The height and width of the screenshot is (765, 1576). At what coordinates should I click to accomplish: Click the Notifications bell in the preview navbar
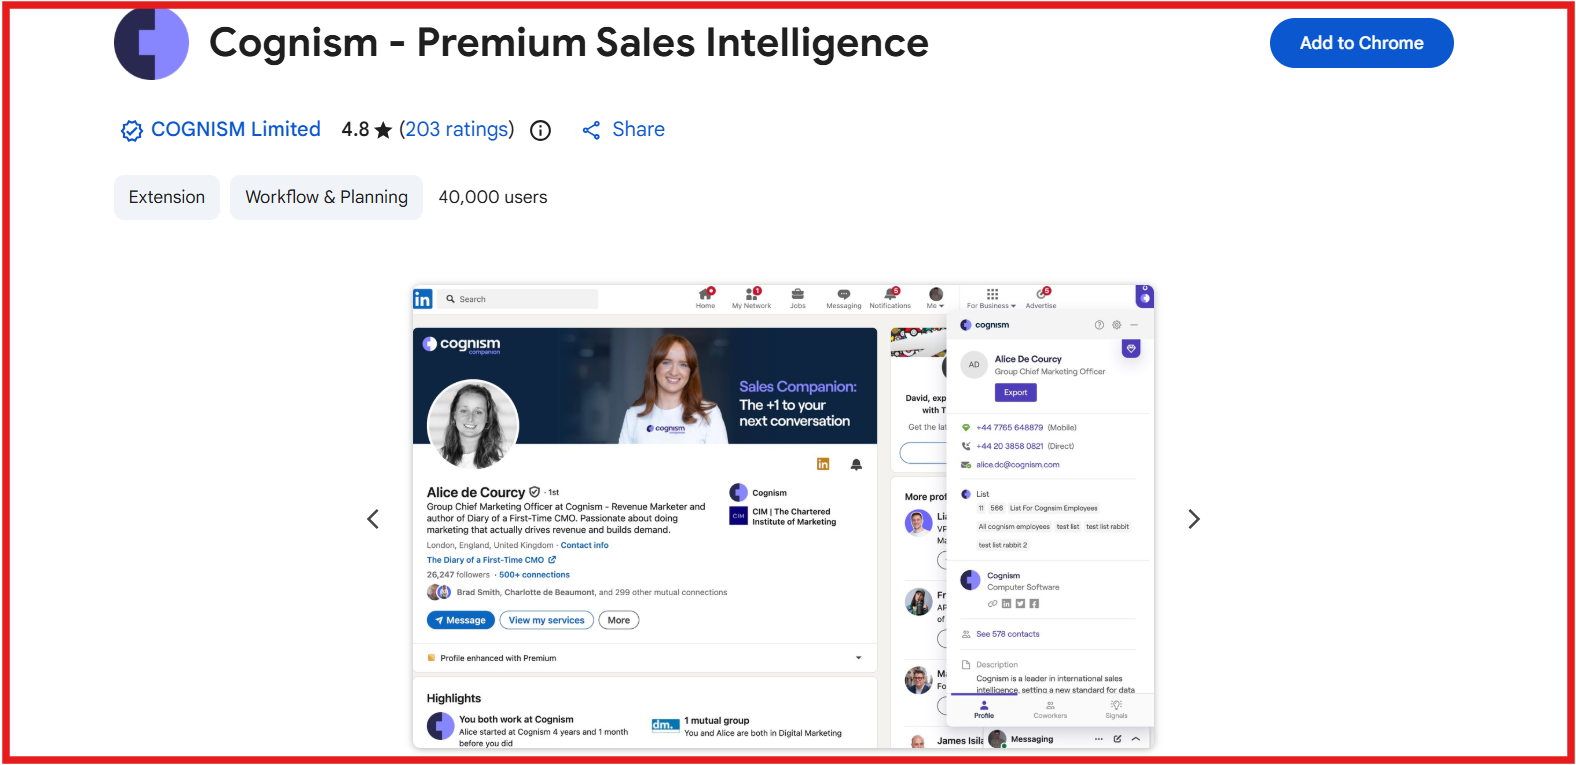(890, 298)
